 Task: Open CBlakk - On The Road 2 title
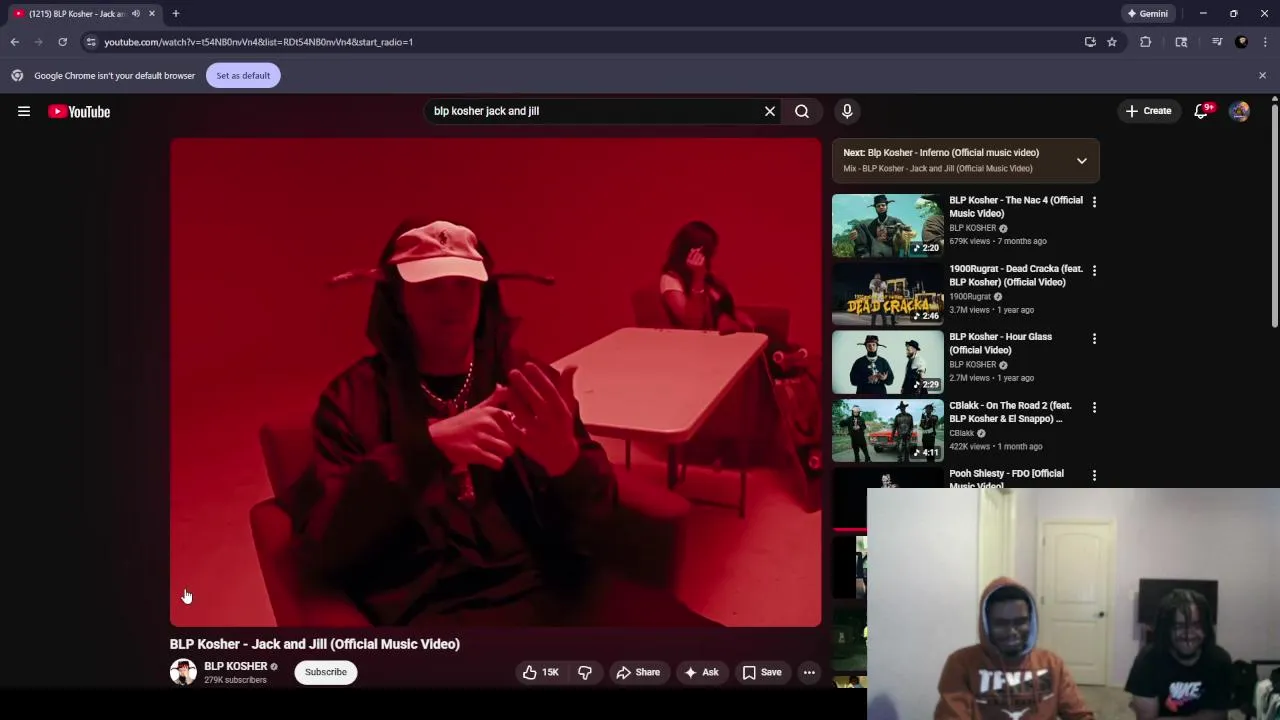[1010, 412]
